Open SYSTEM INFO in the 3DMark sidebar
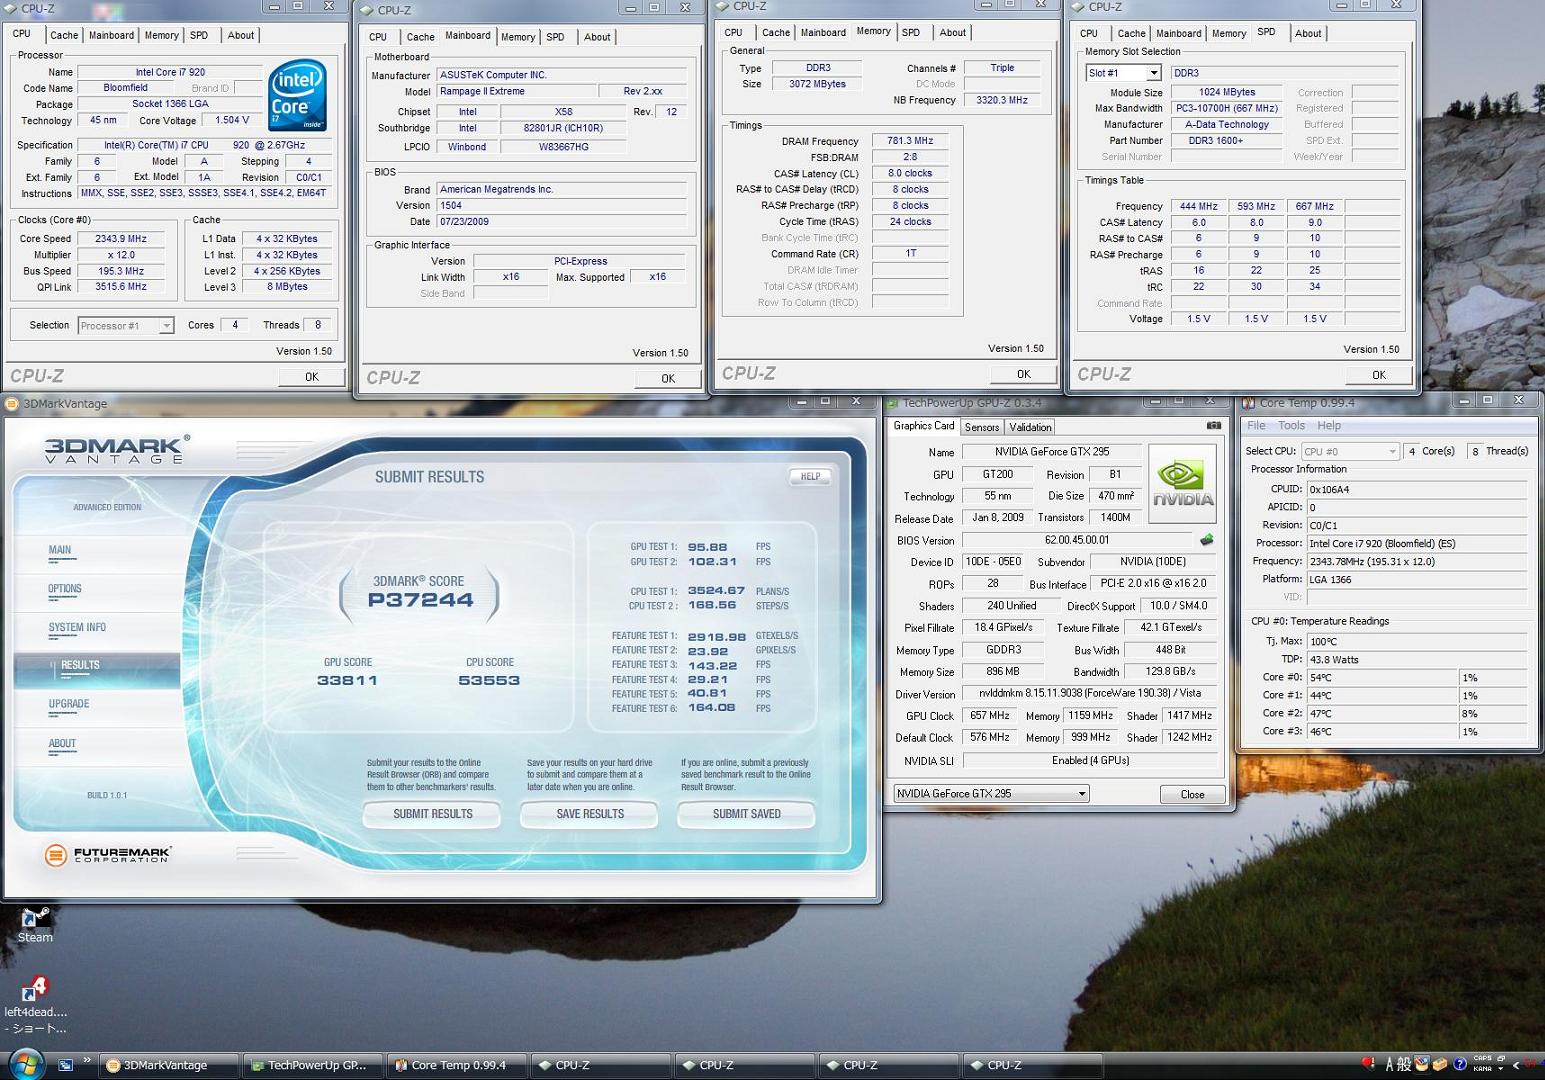Viewport: 1545px width, 1080px height. click(77, 628)
